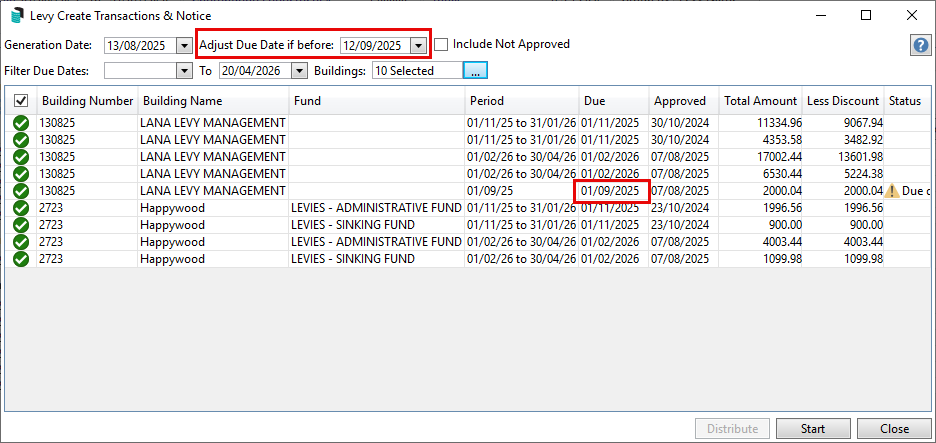Click the green check icon for the 900.00 row

(x=21, y=225)
